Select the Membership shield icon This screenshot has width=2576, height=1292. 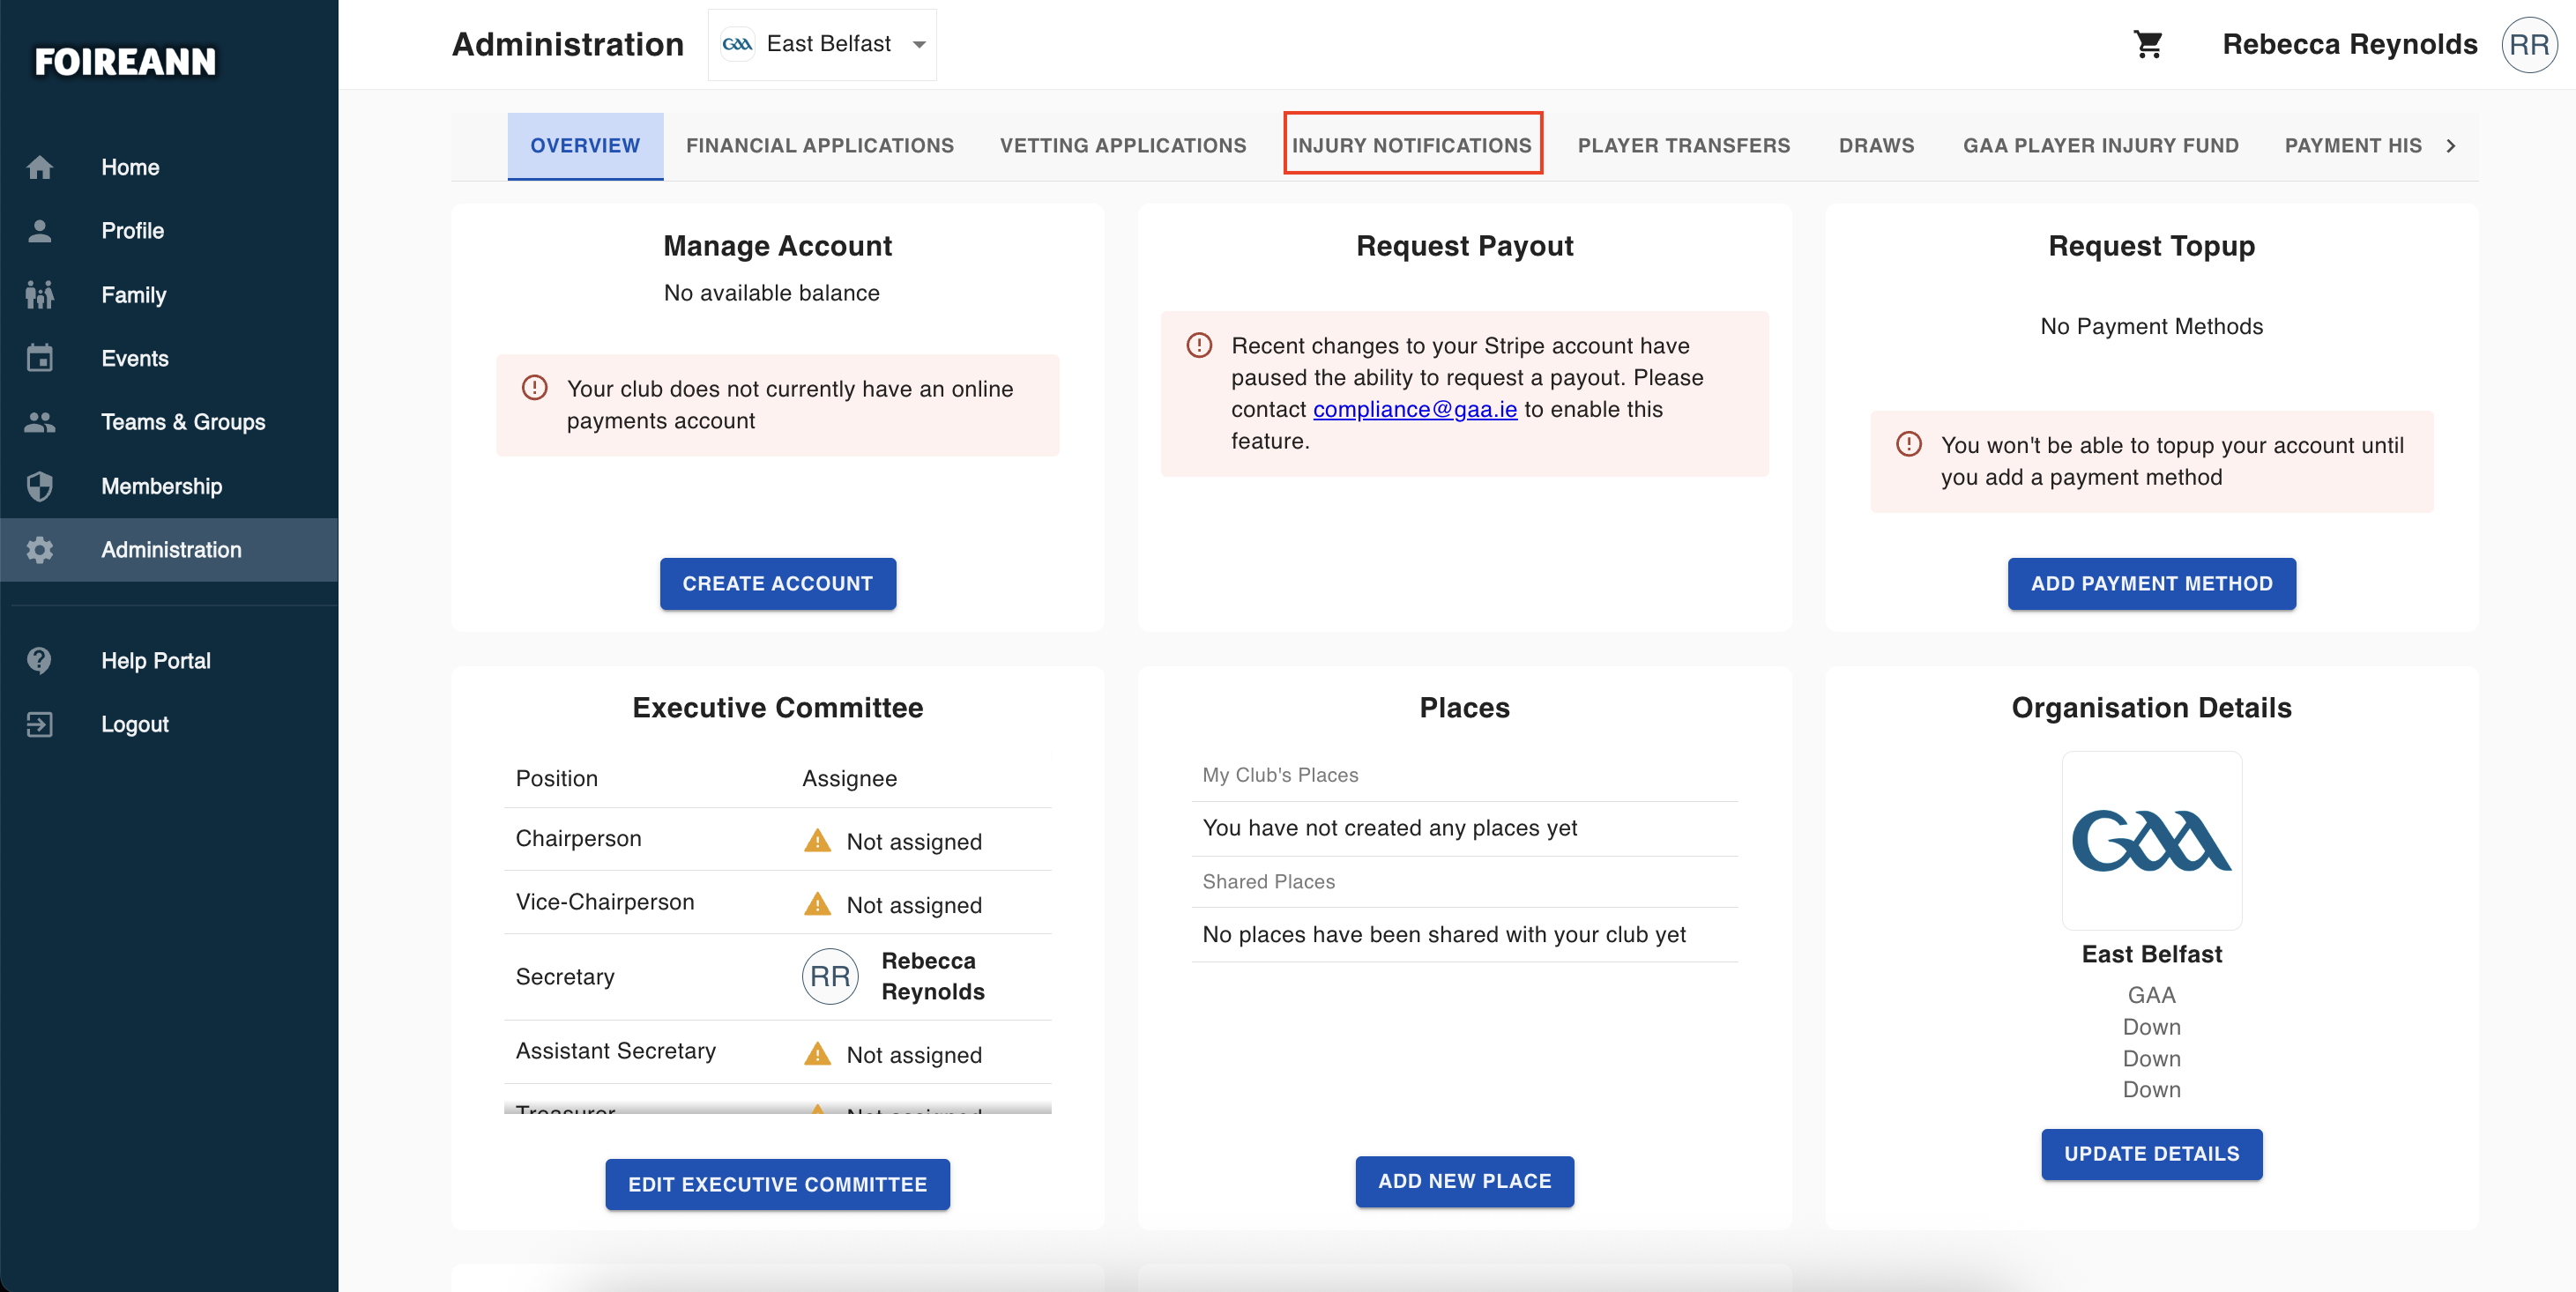40,486
